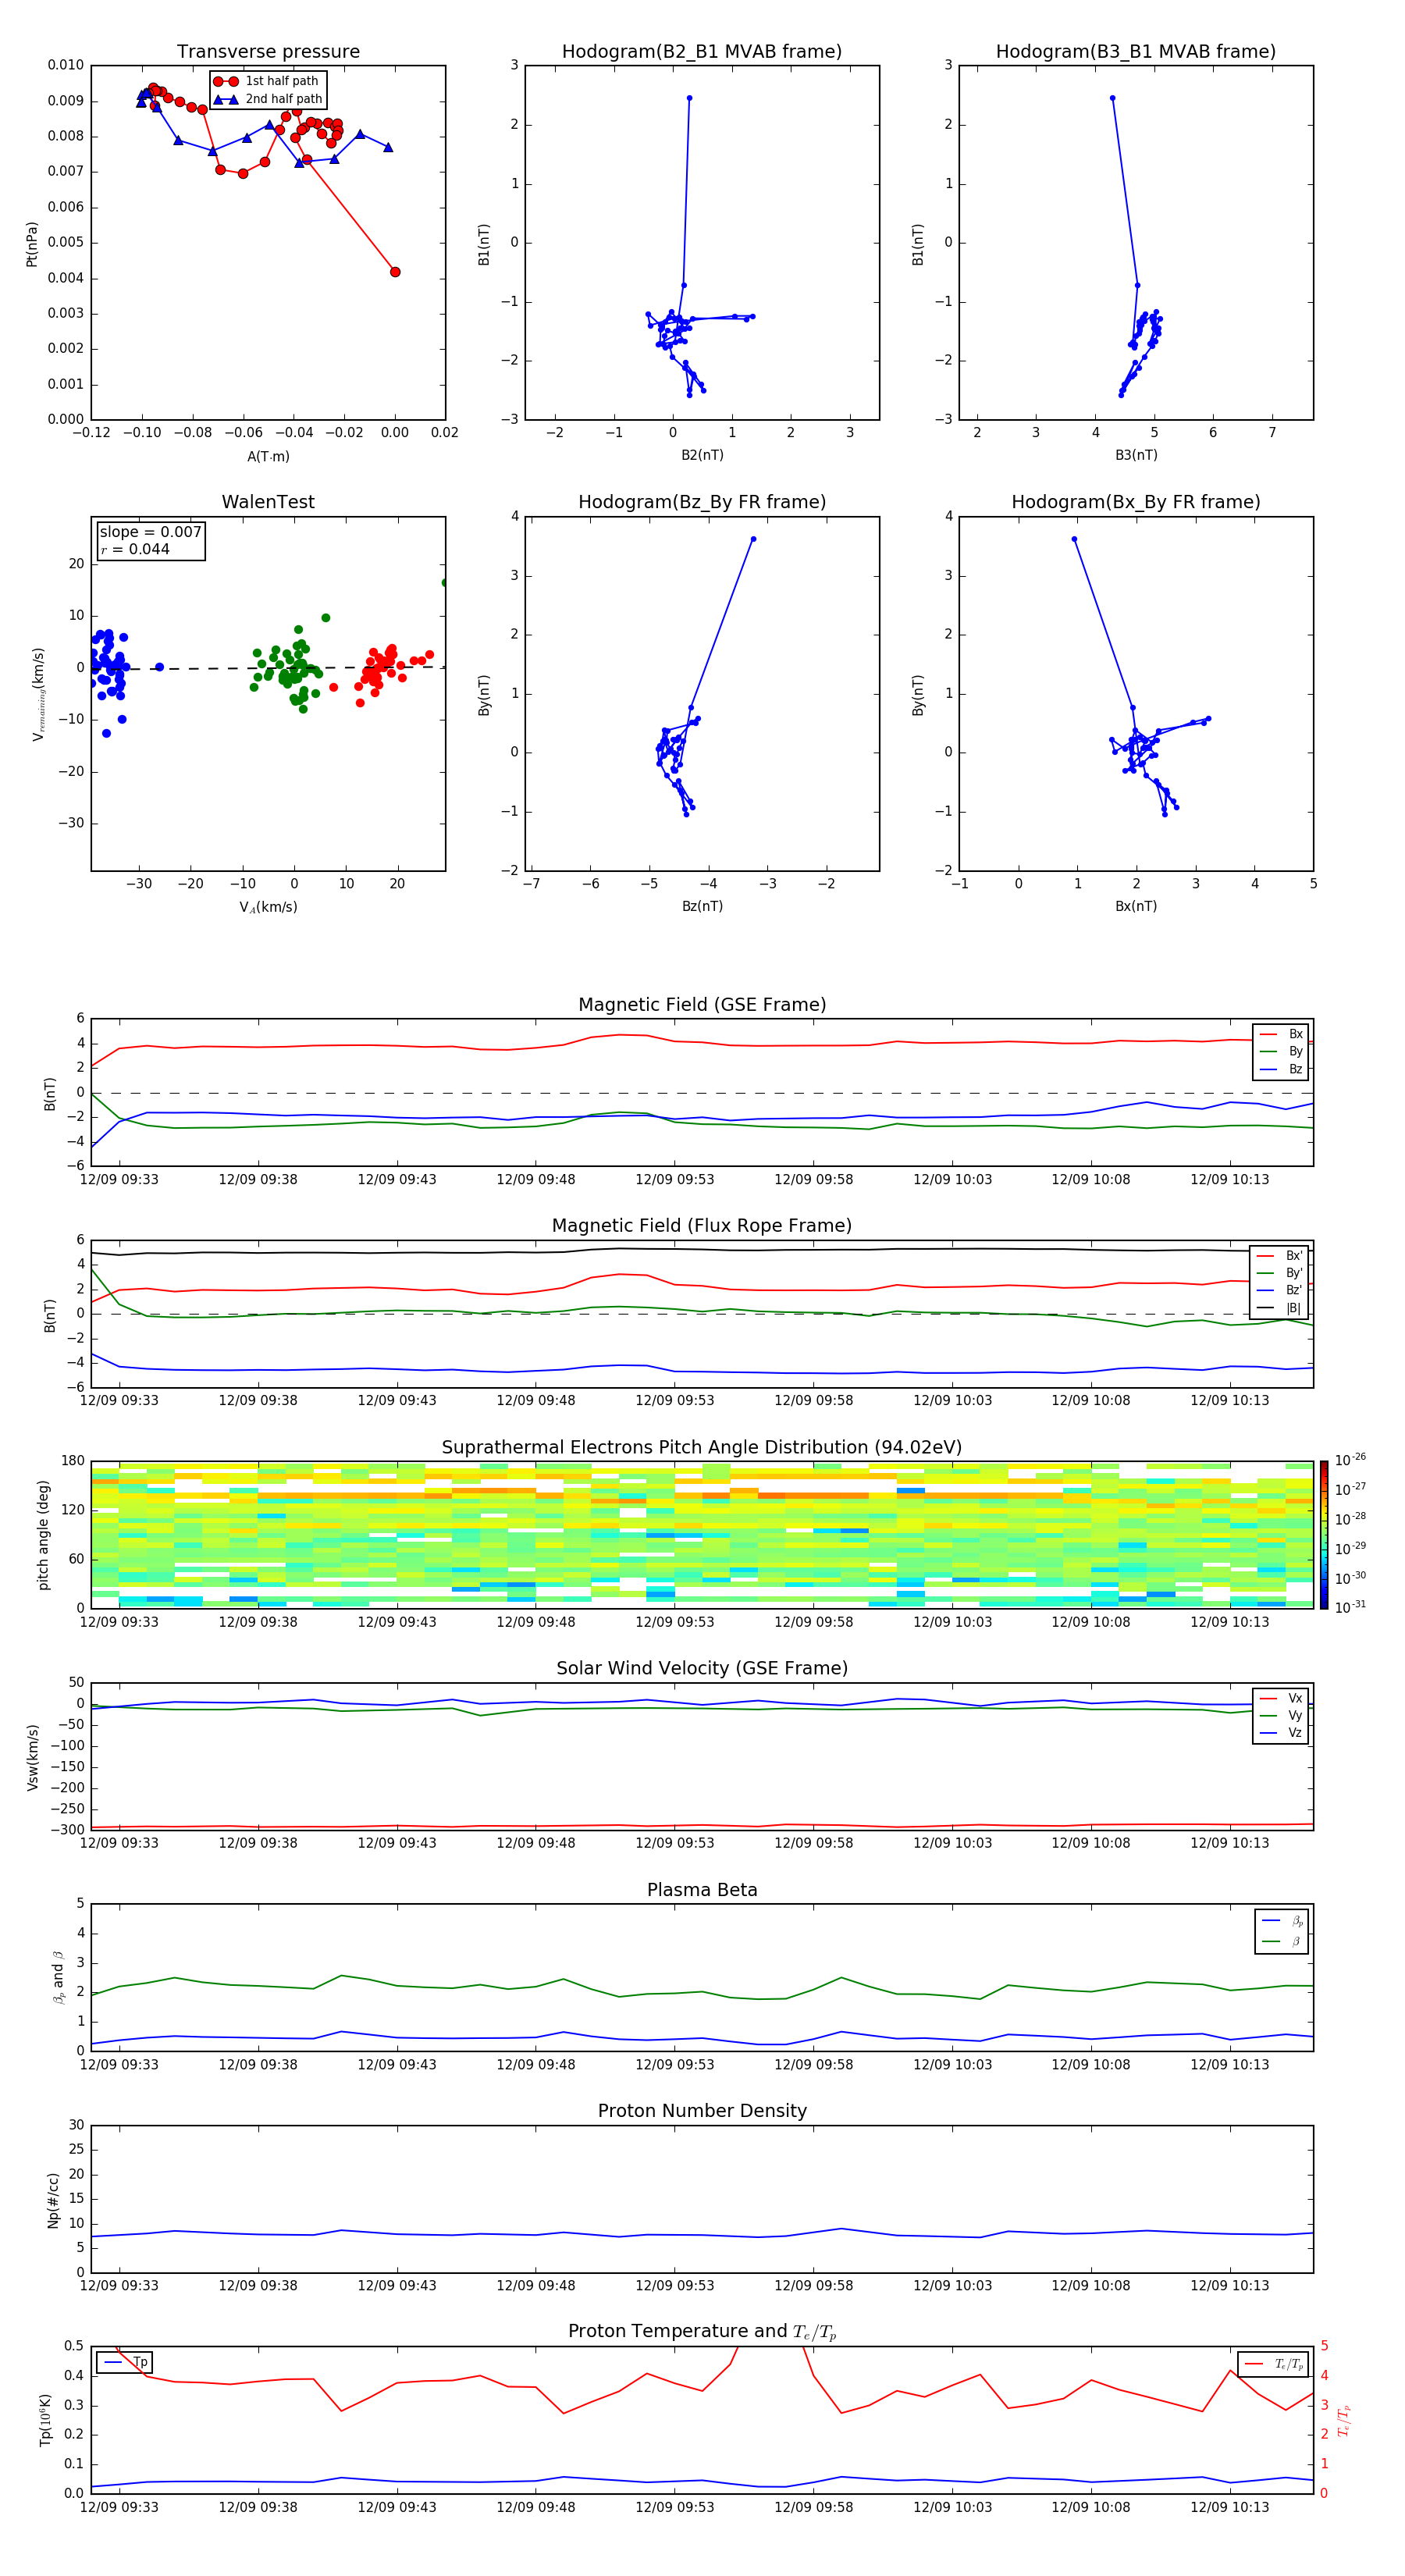Click the 'Hodogram(Bz_By FR frame)' title
The image size is (1405, 2576).
(702, 502)
